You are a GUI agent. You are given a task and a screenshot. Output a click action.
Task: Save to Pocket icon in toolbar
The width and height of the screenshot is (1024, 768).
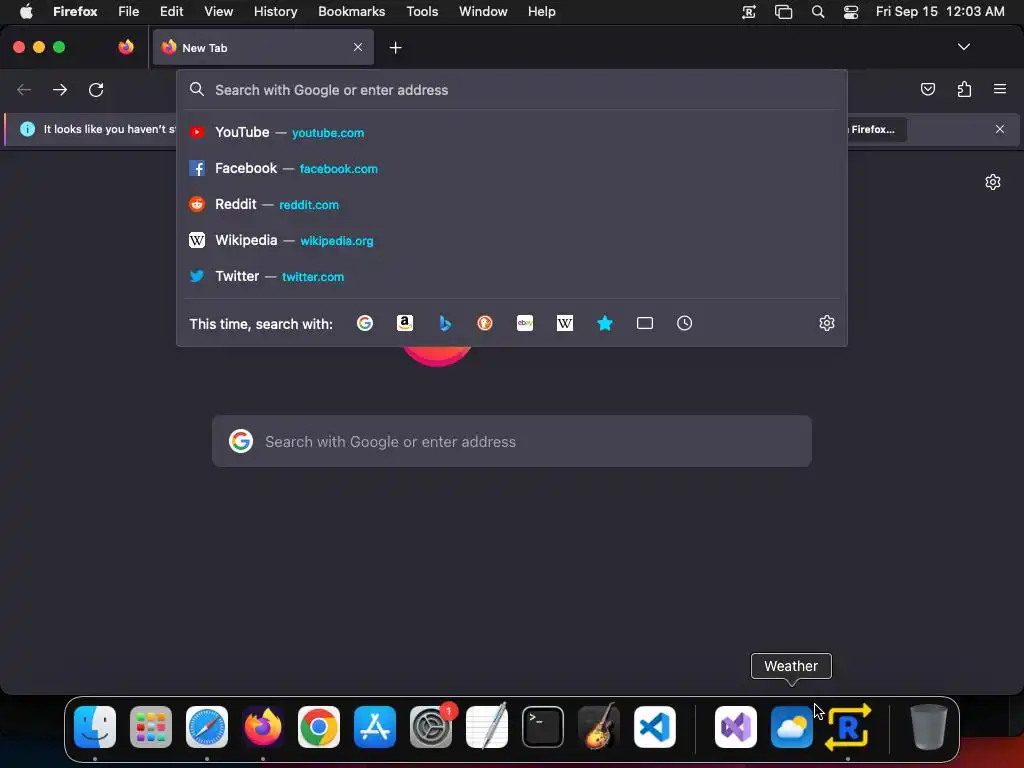pos(928,89)
